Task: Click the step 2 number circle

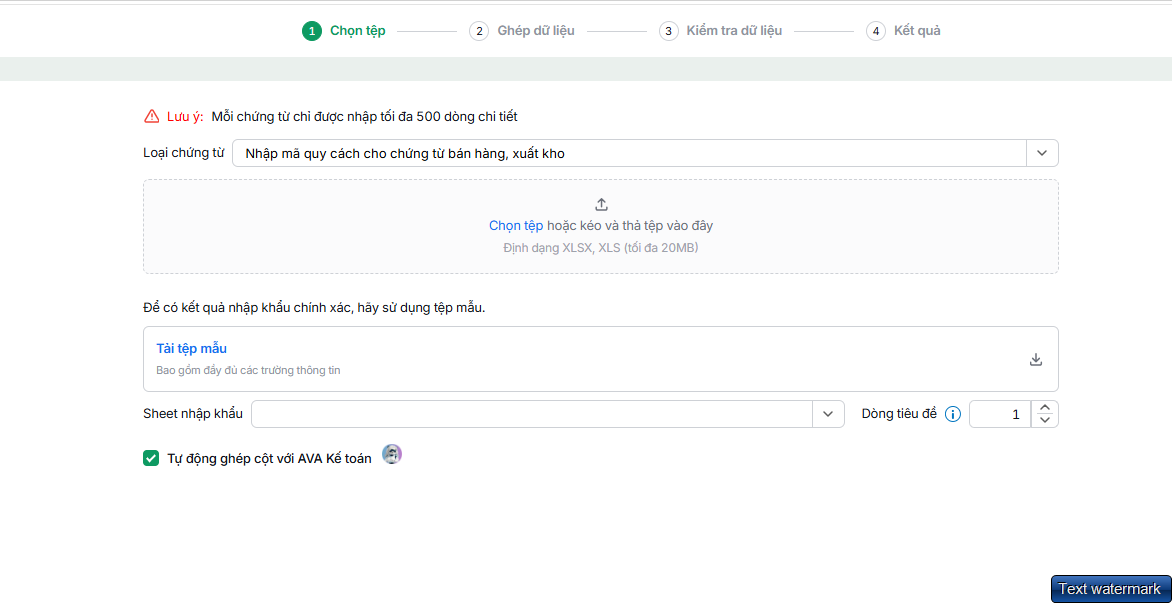Action: coord(478,31)
